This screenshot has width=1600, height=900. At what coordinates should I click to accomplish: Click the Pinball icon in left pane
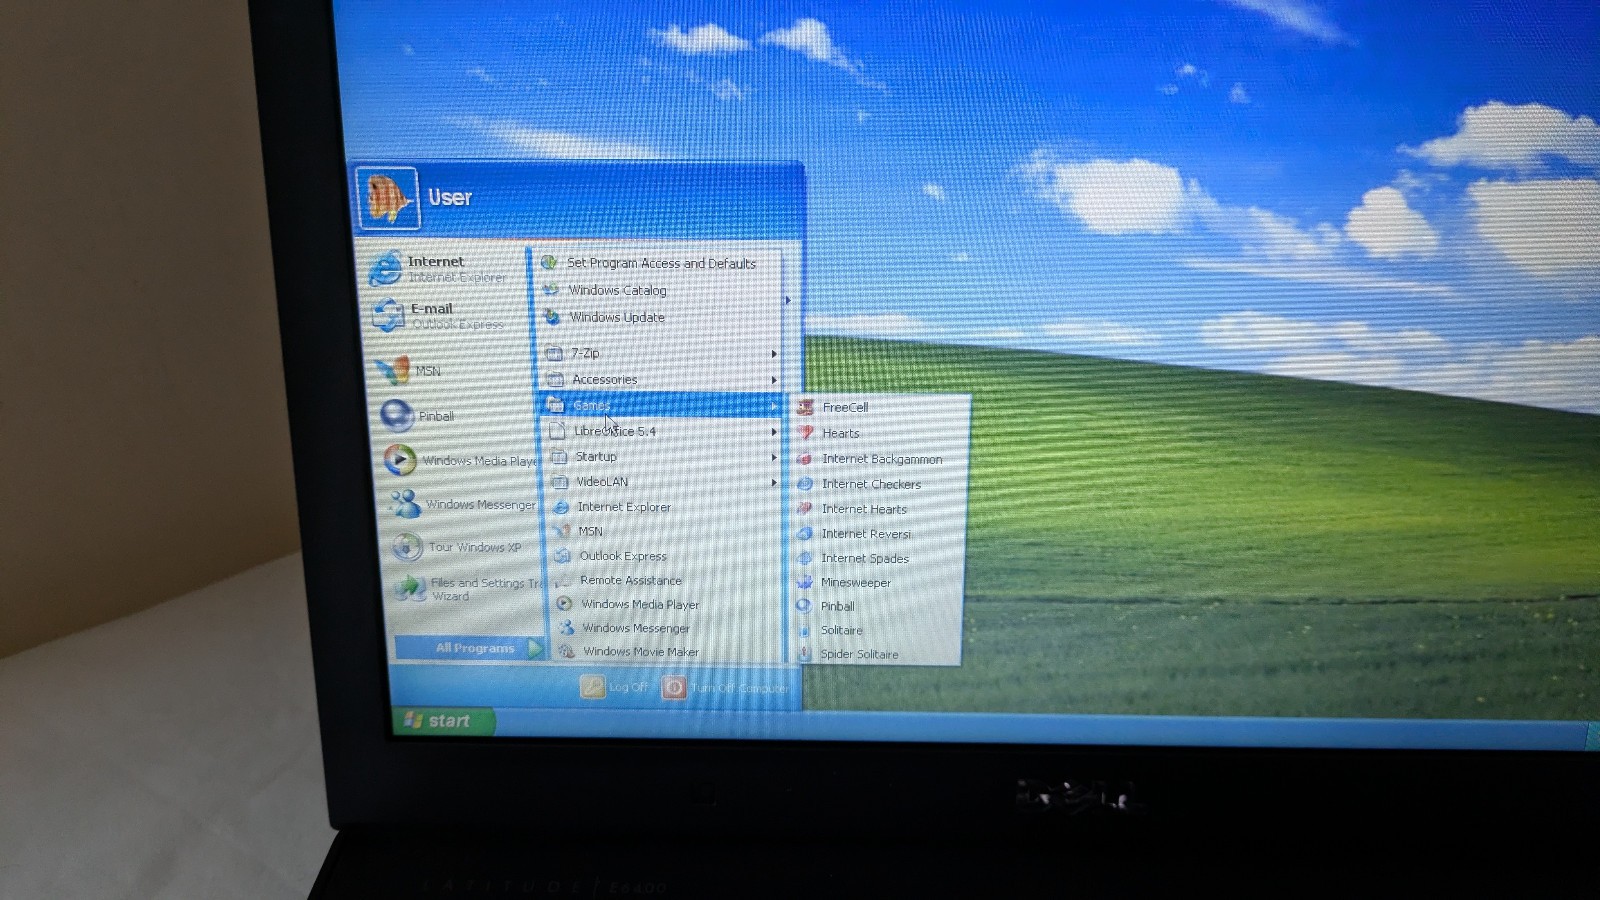click(x=397, y=415)
